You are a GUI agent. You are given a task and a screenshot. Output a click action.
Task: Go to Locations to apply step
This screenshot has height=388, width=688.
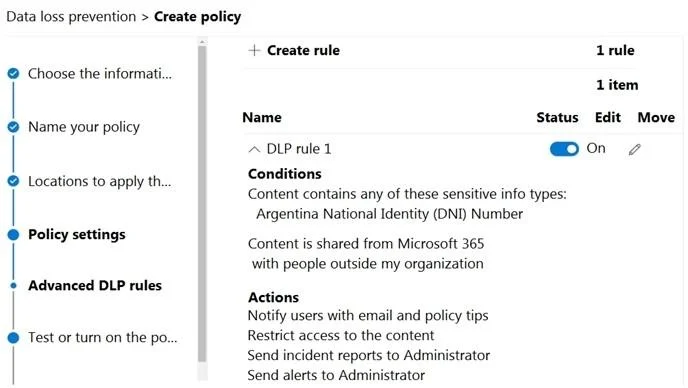click(x=100, y=181)
